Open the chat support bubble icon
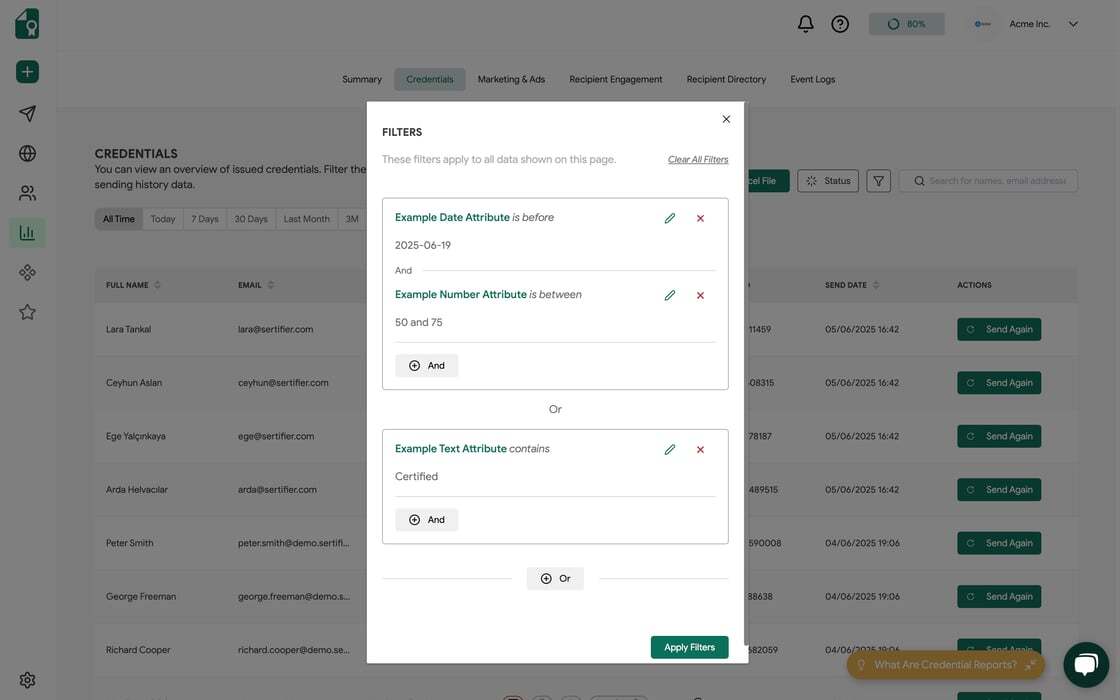This screenshot has width=1120, height=700. coord(1086,664)
